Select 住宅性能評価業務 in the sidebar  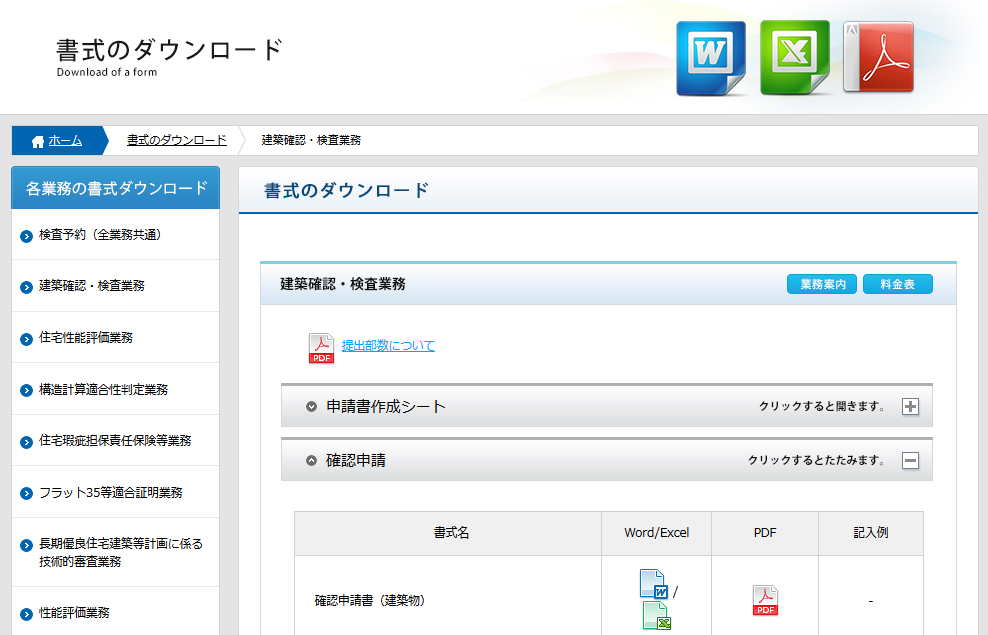pos(86,338)
